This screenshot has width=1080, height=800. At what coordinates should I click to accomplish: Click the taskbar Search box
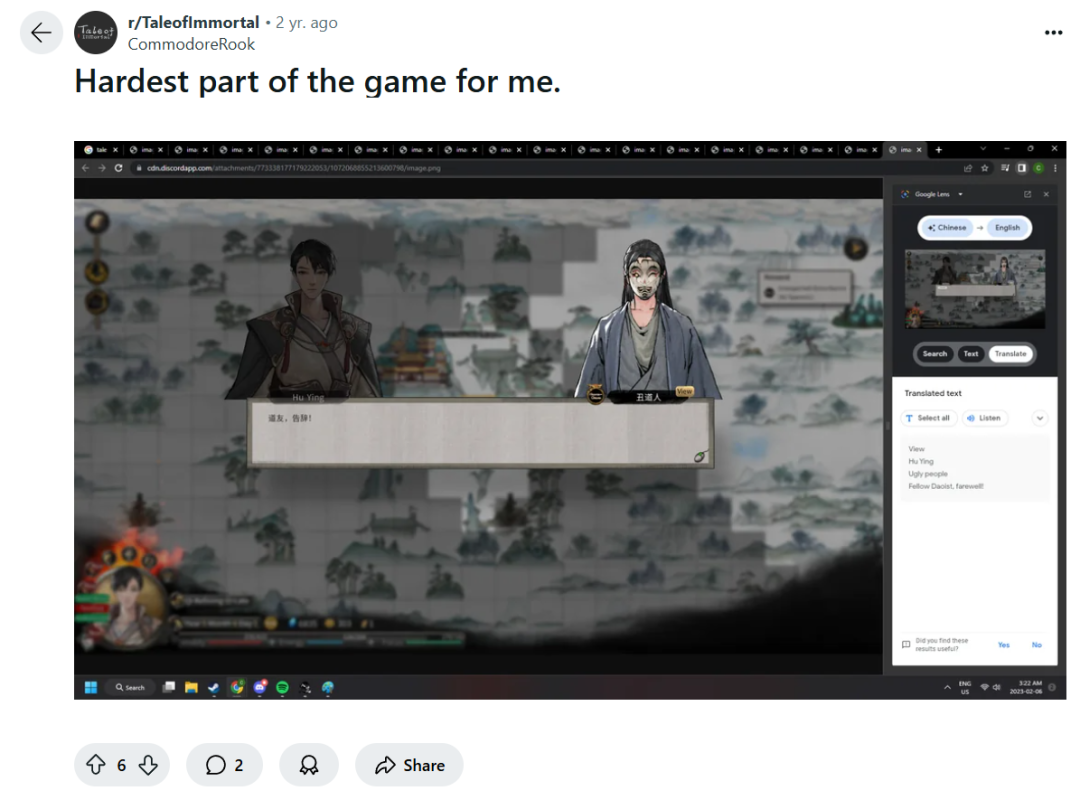tap(130, 687)
